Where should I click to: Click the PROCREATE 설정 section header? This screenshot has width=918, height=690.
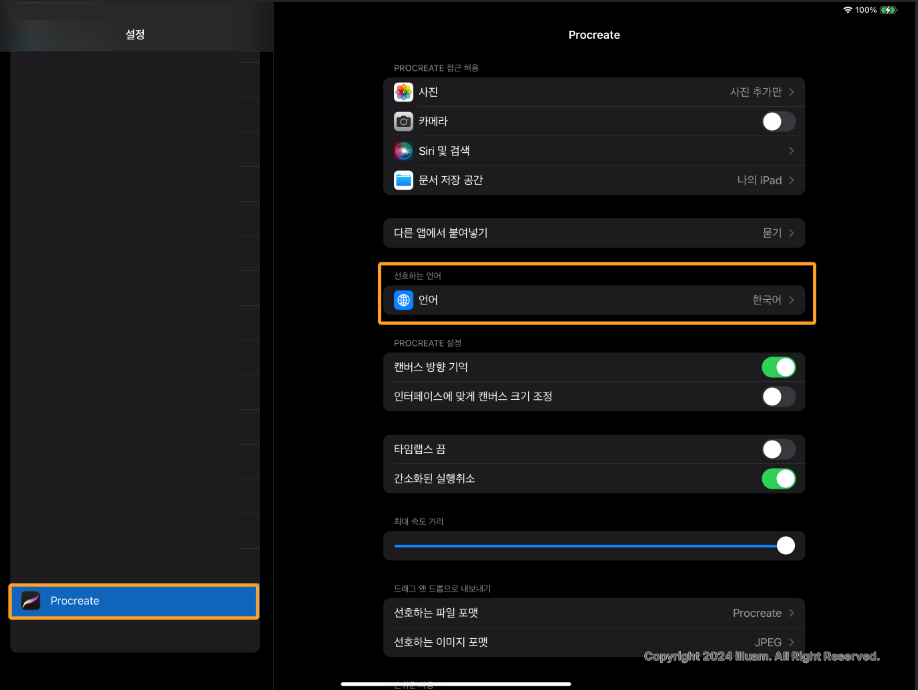coord(427,343)
